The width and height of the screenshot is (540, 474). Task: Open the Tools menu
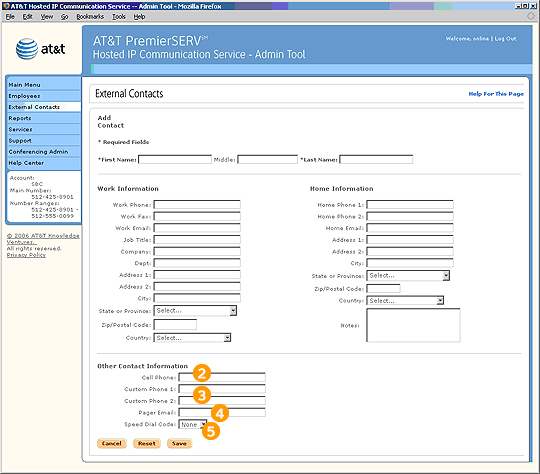tap(118, 17)
